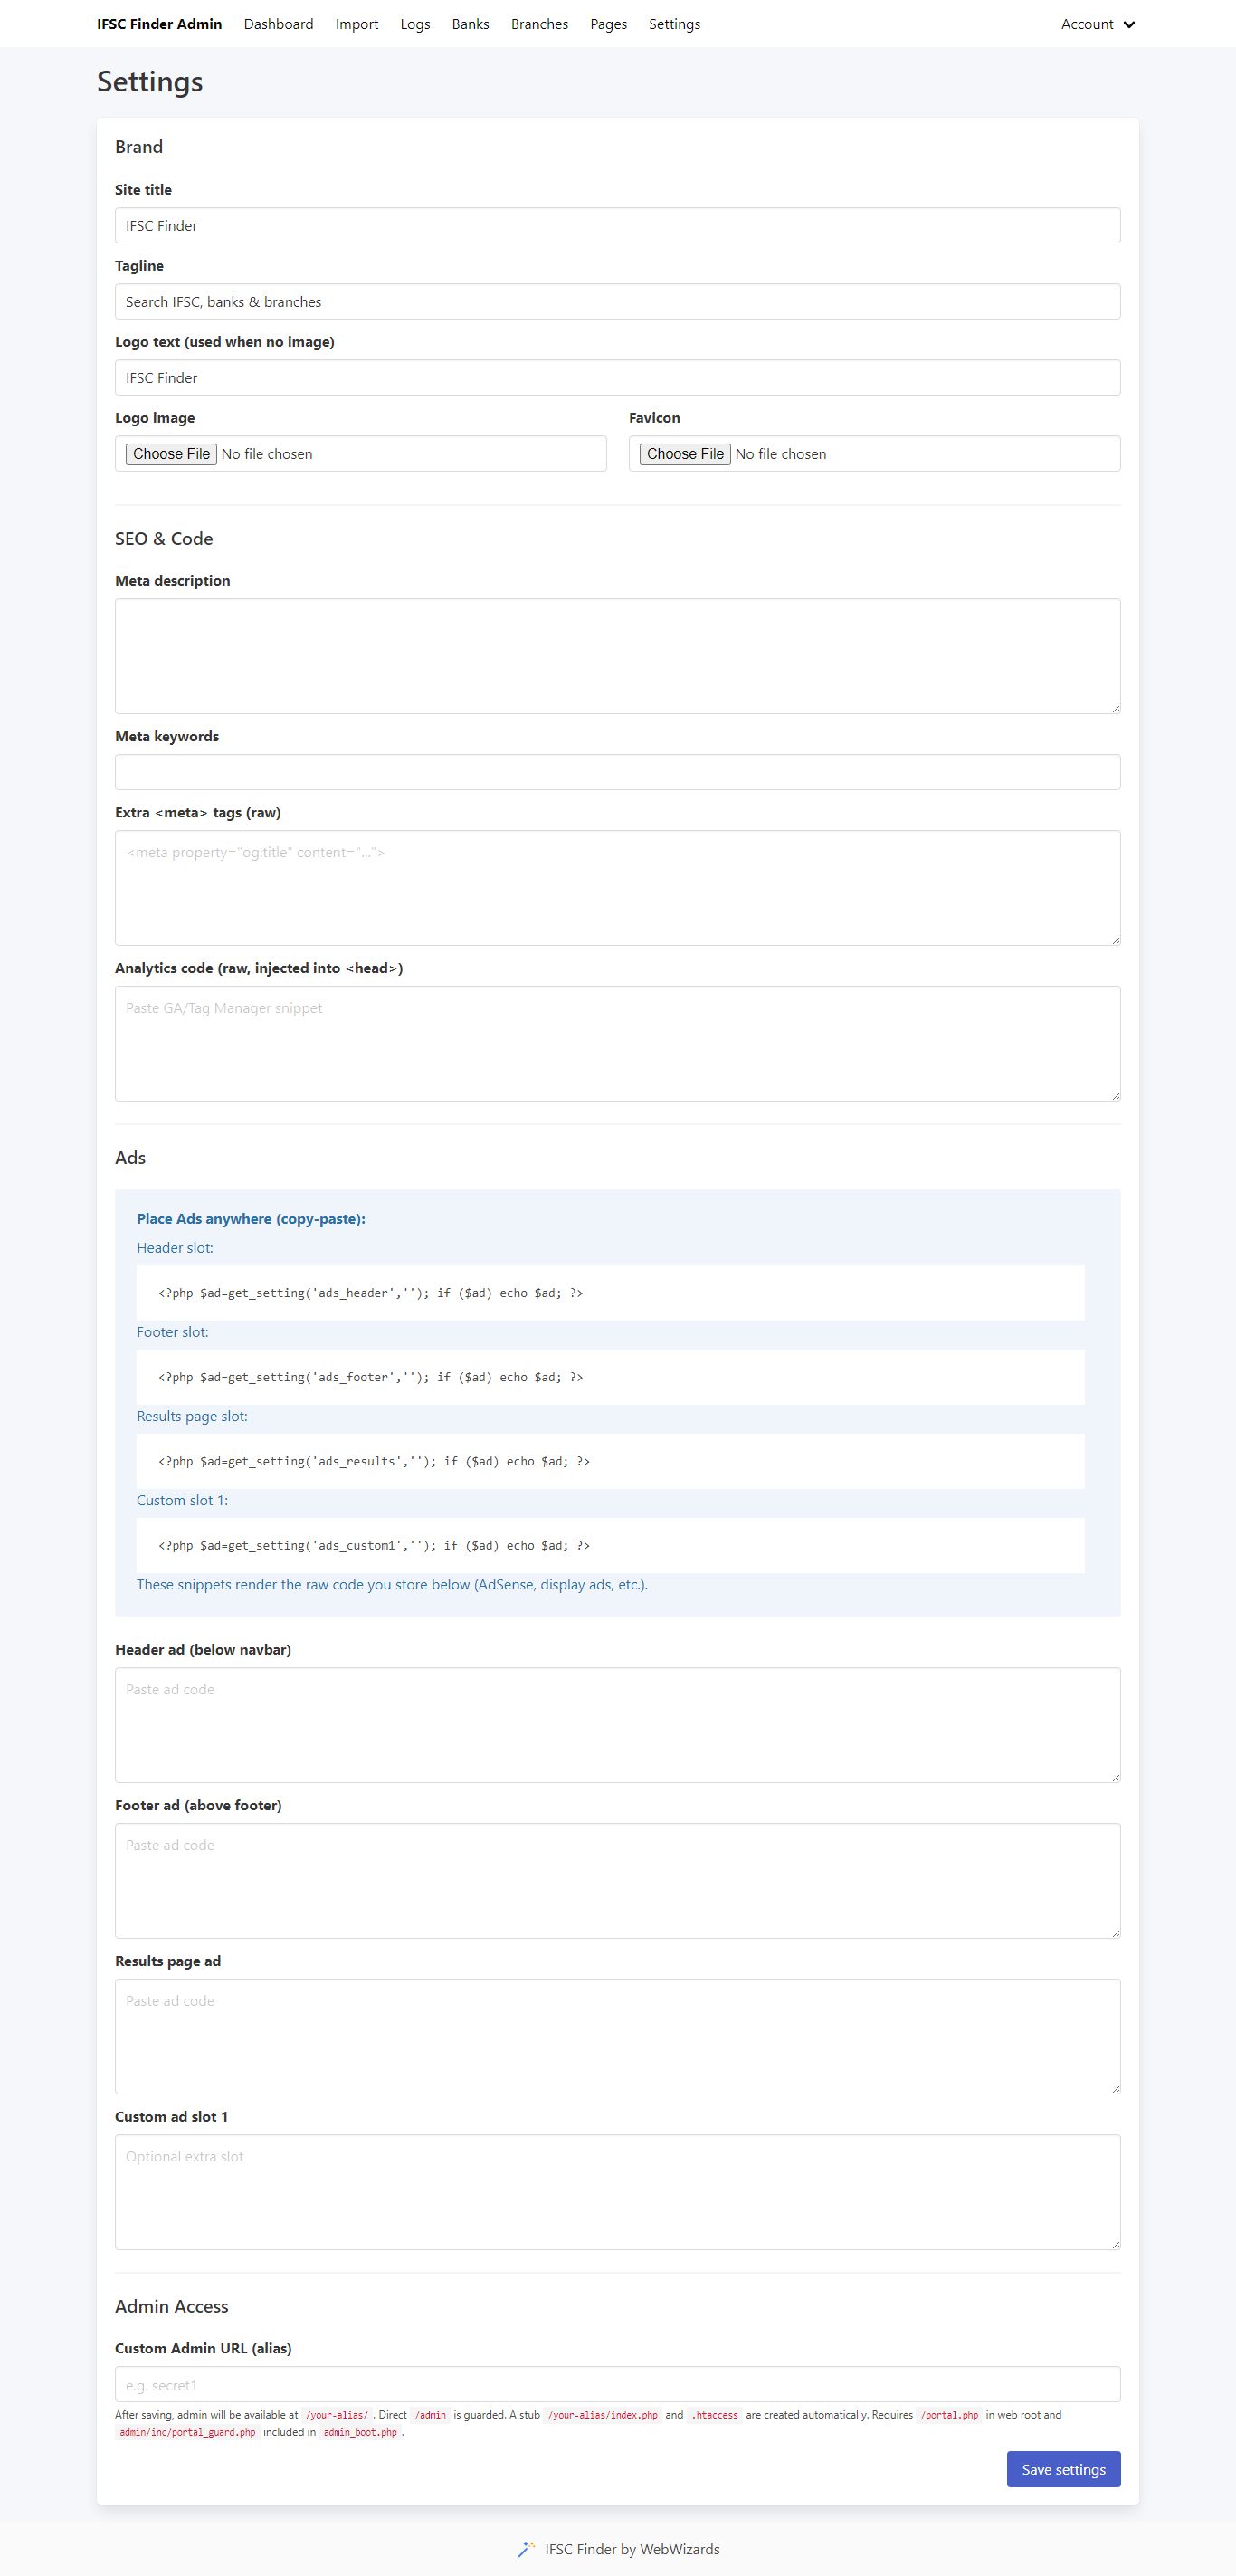1236x2576 pixels.
Task: Click the magic wand icon in footer
Action: coord(526,2549)
